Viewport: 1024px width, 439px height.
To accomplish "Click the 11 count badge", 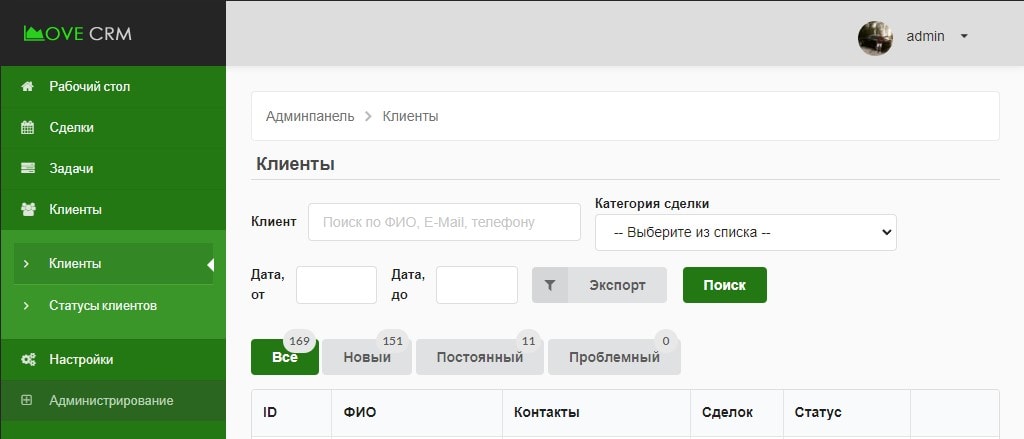I will coord(528,341).
